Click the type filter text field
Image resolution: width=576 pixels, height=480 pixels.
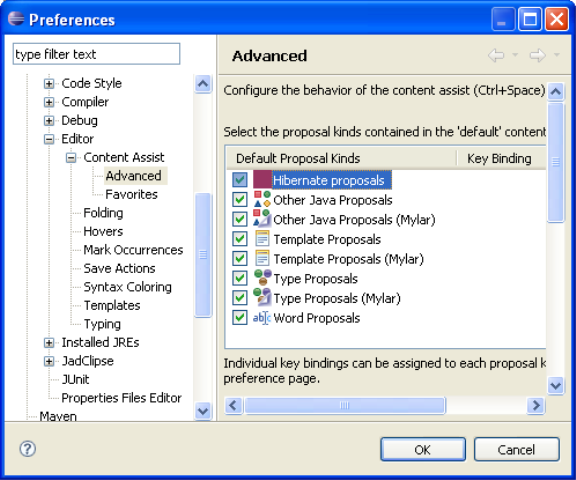[96, 54]
